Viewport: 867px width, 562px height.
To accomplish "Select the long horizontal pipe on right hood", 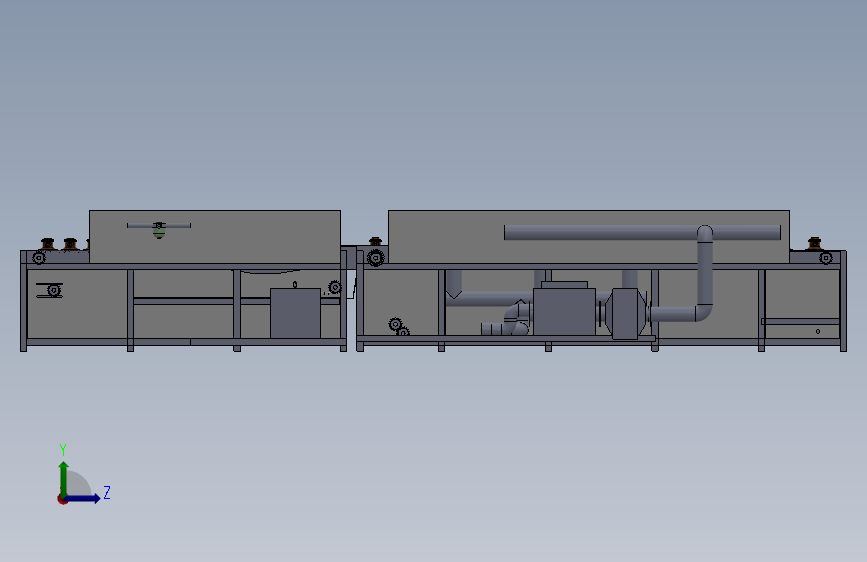I will coord(642,232).
